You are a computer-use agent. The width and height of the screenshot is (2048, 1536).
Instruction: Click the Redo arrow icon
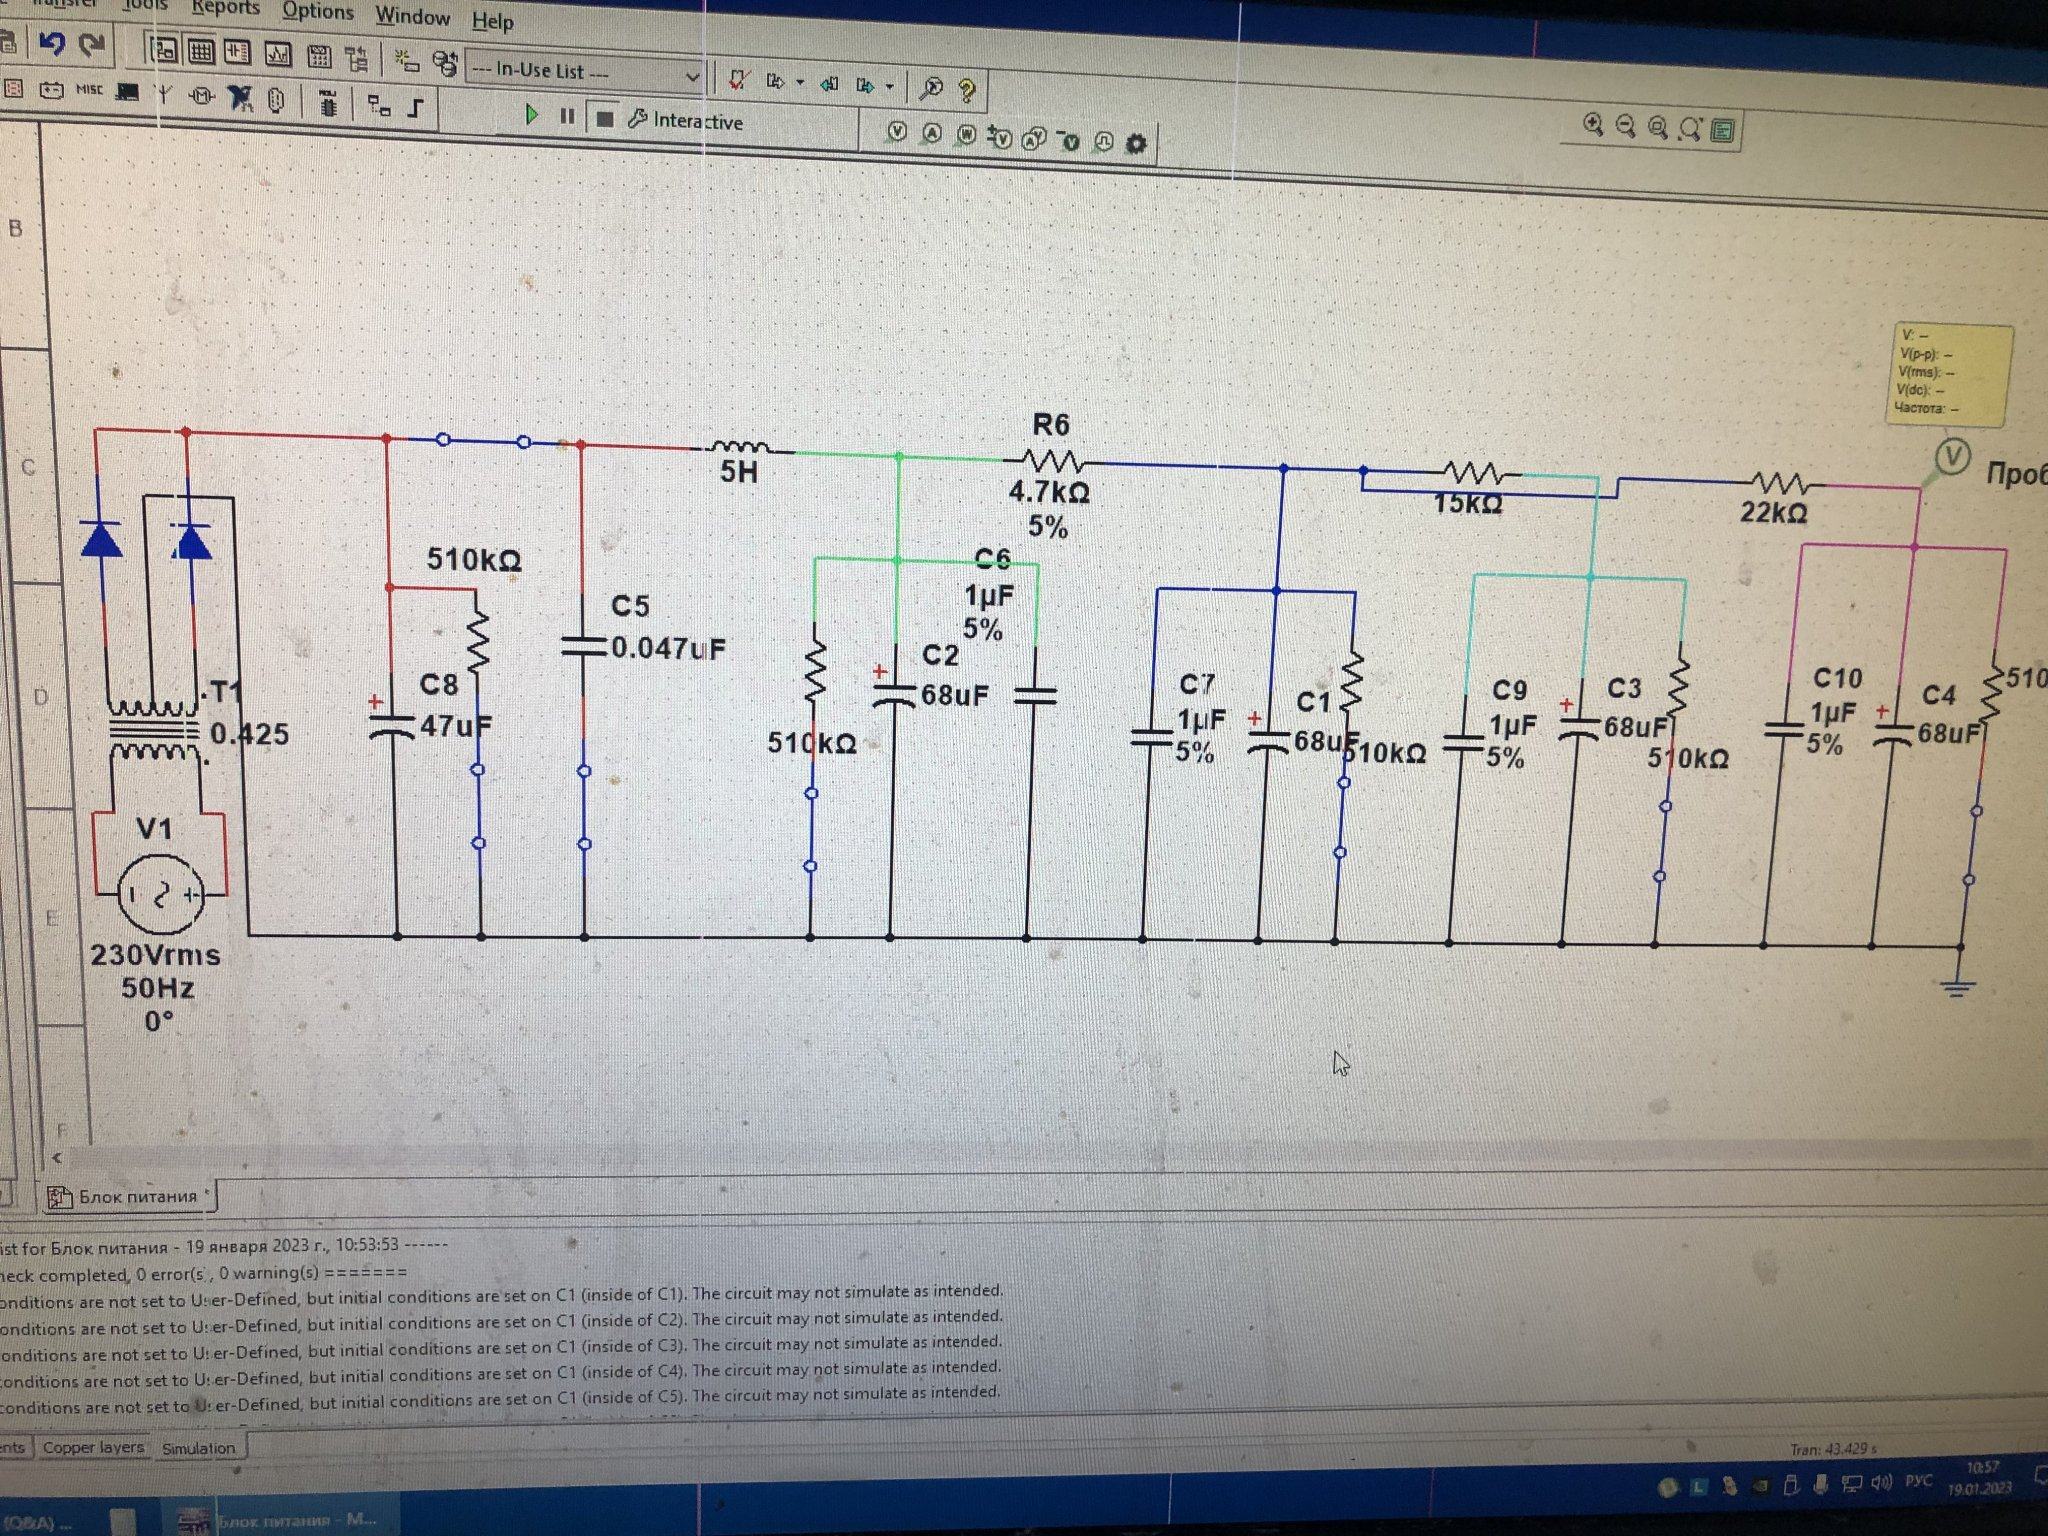(x=92, y=44)
